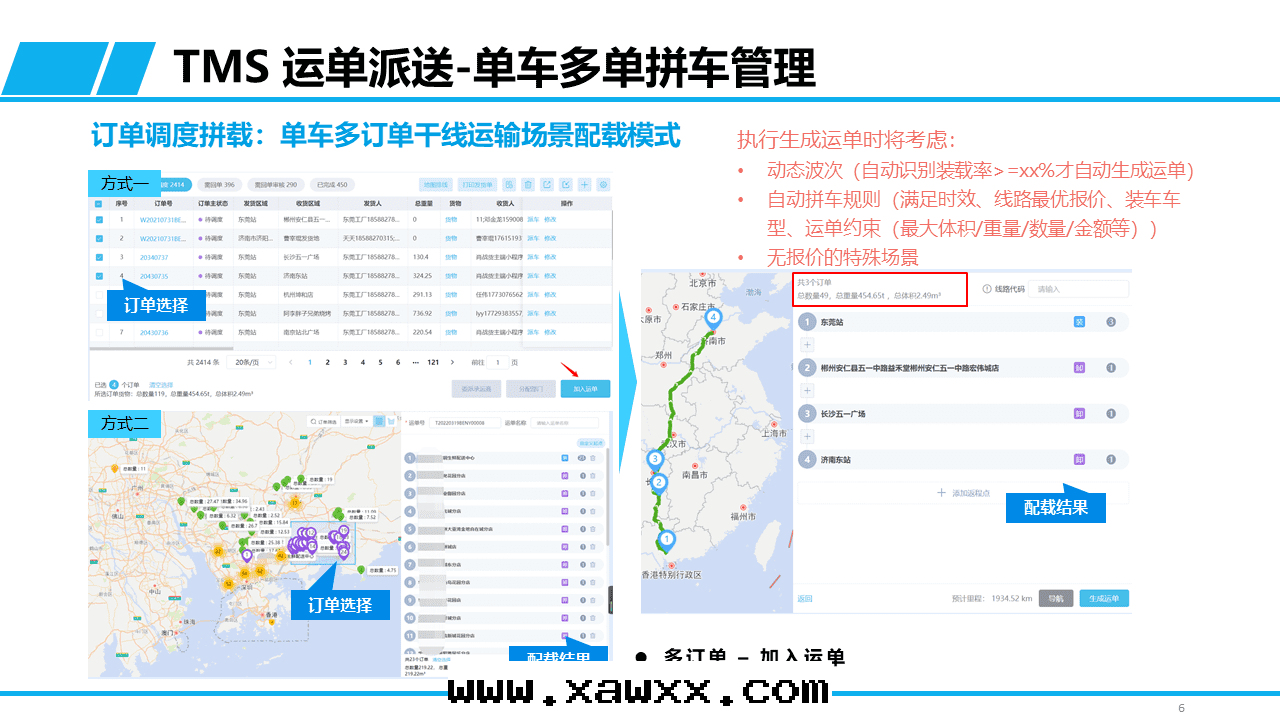This screenshot has height=720, width=1280.
Task: Uncheck checkbox for order 20340737
Action: point(98,257)
